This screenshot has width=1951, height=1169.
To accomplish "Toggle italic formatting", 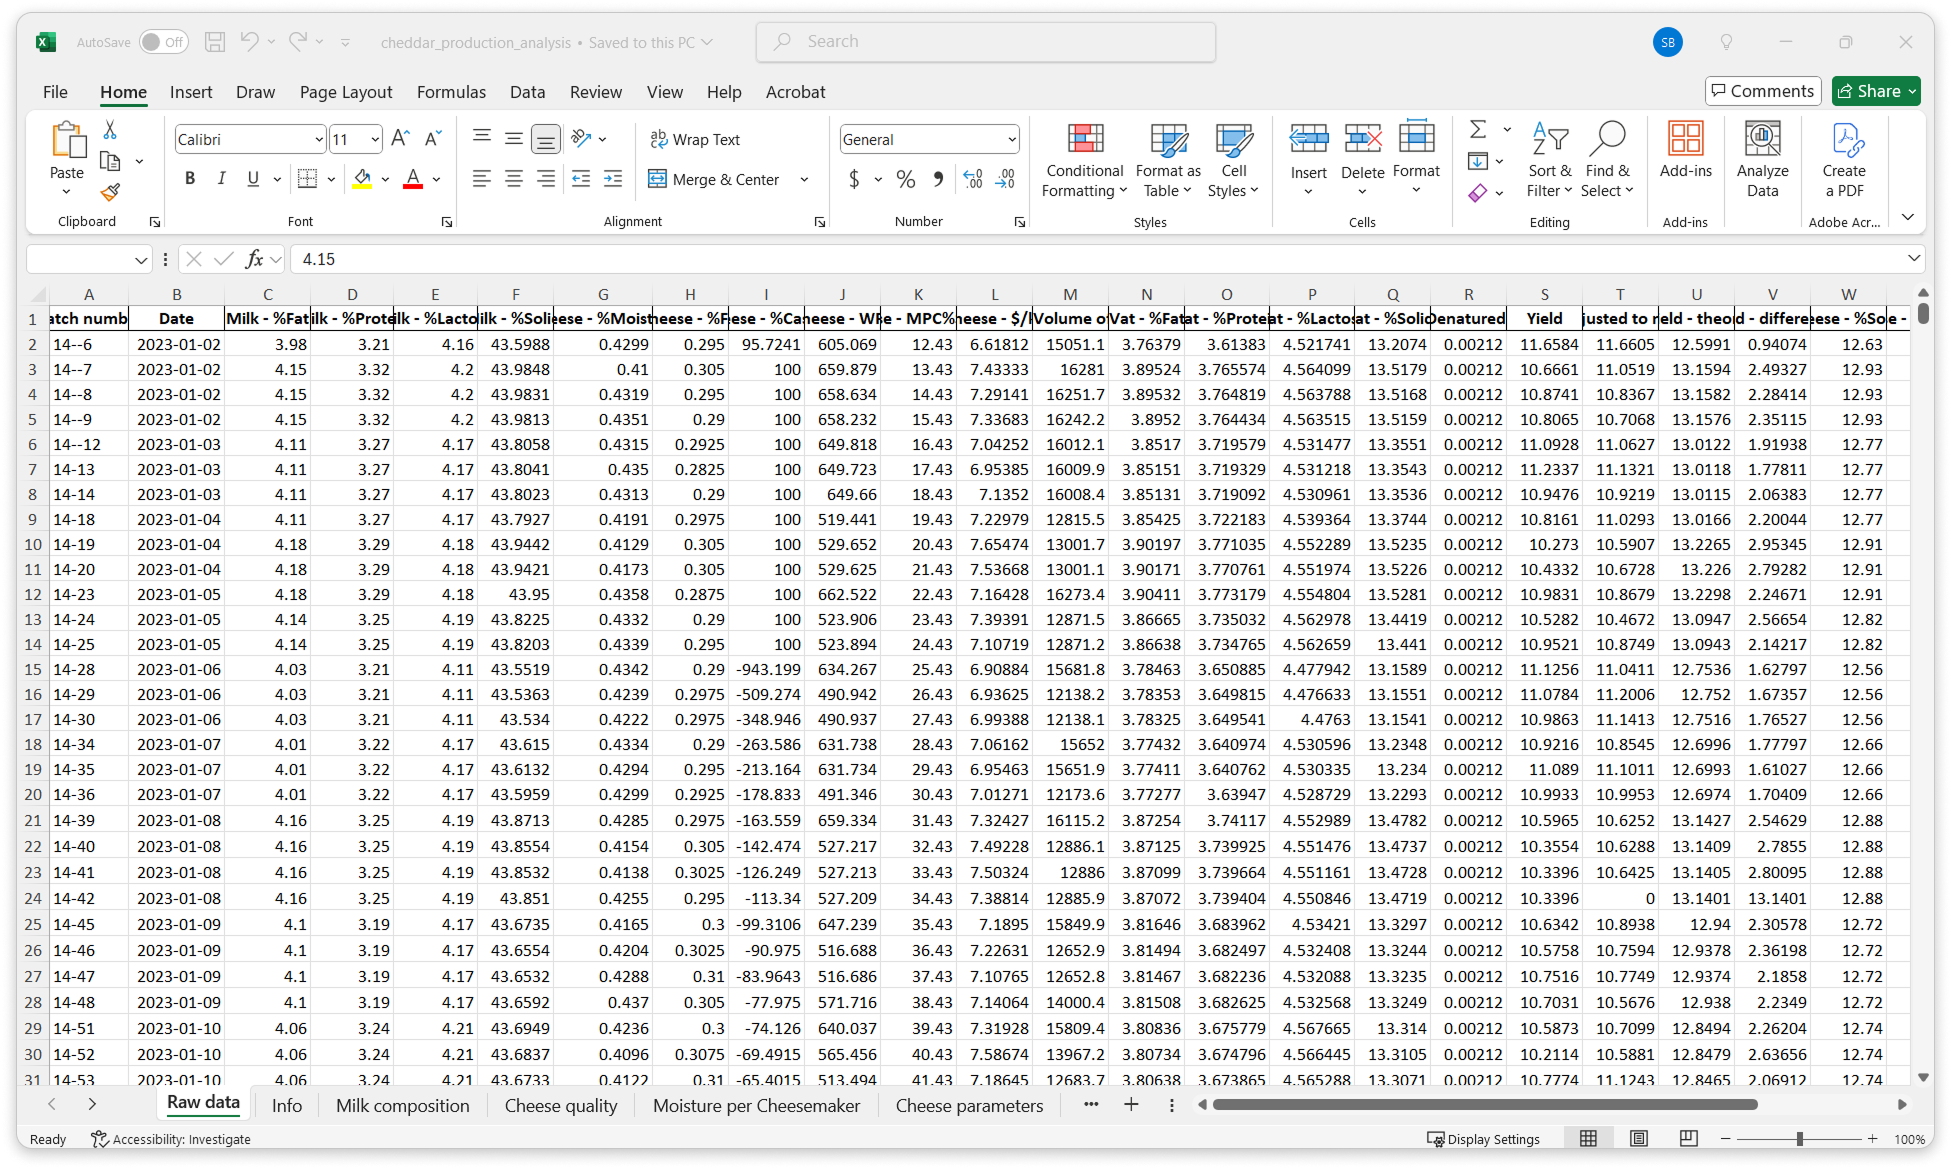I will click(x=221, y=179).
